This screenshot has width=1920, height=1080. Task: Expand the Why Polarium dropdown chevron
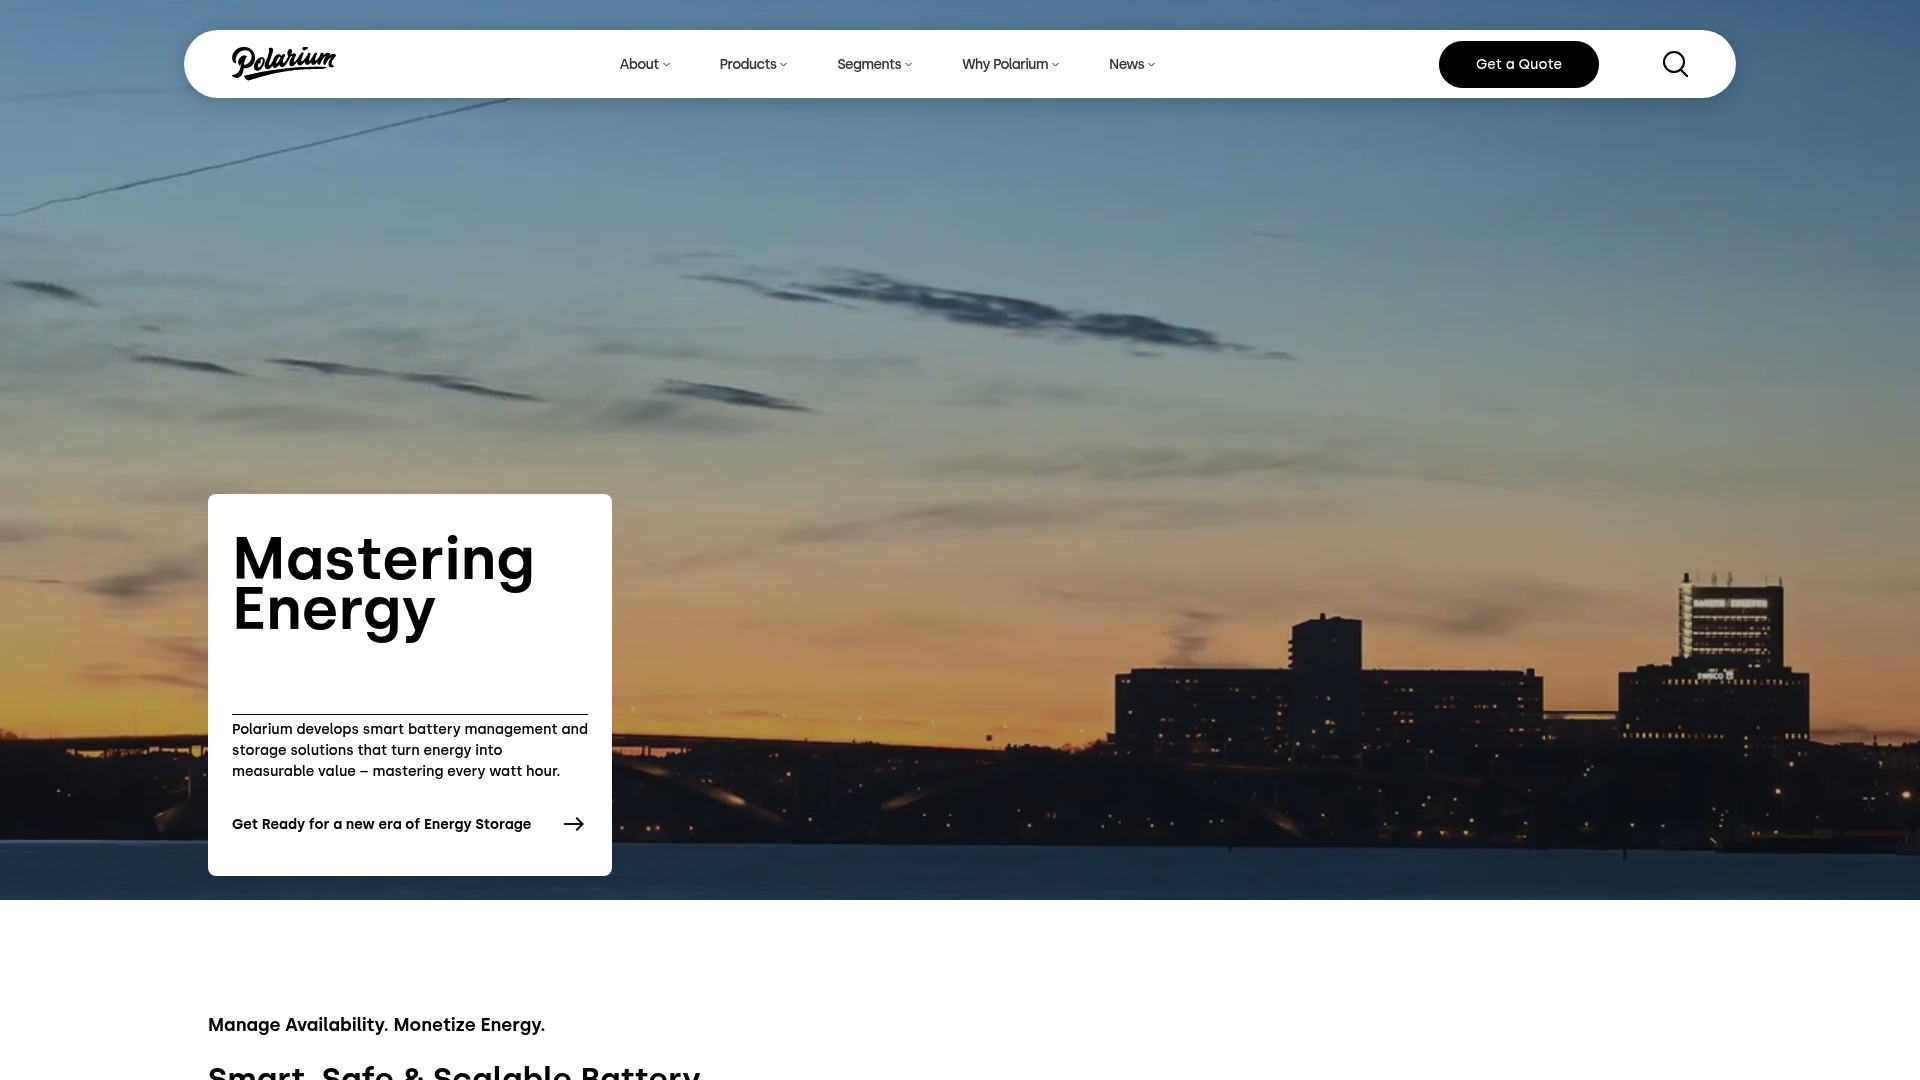(1055, 64)
